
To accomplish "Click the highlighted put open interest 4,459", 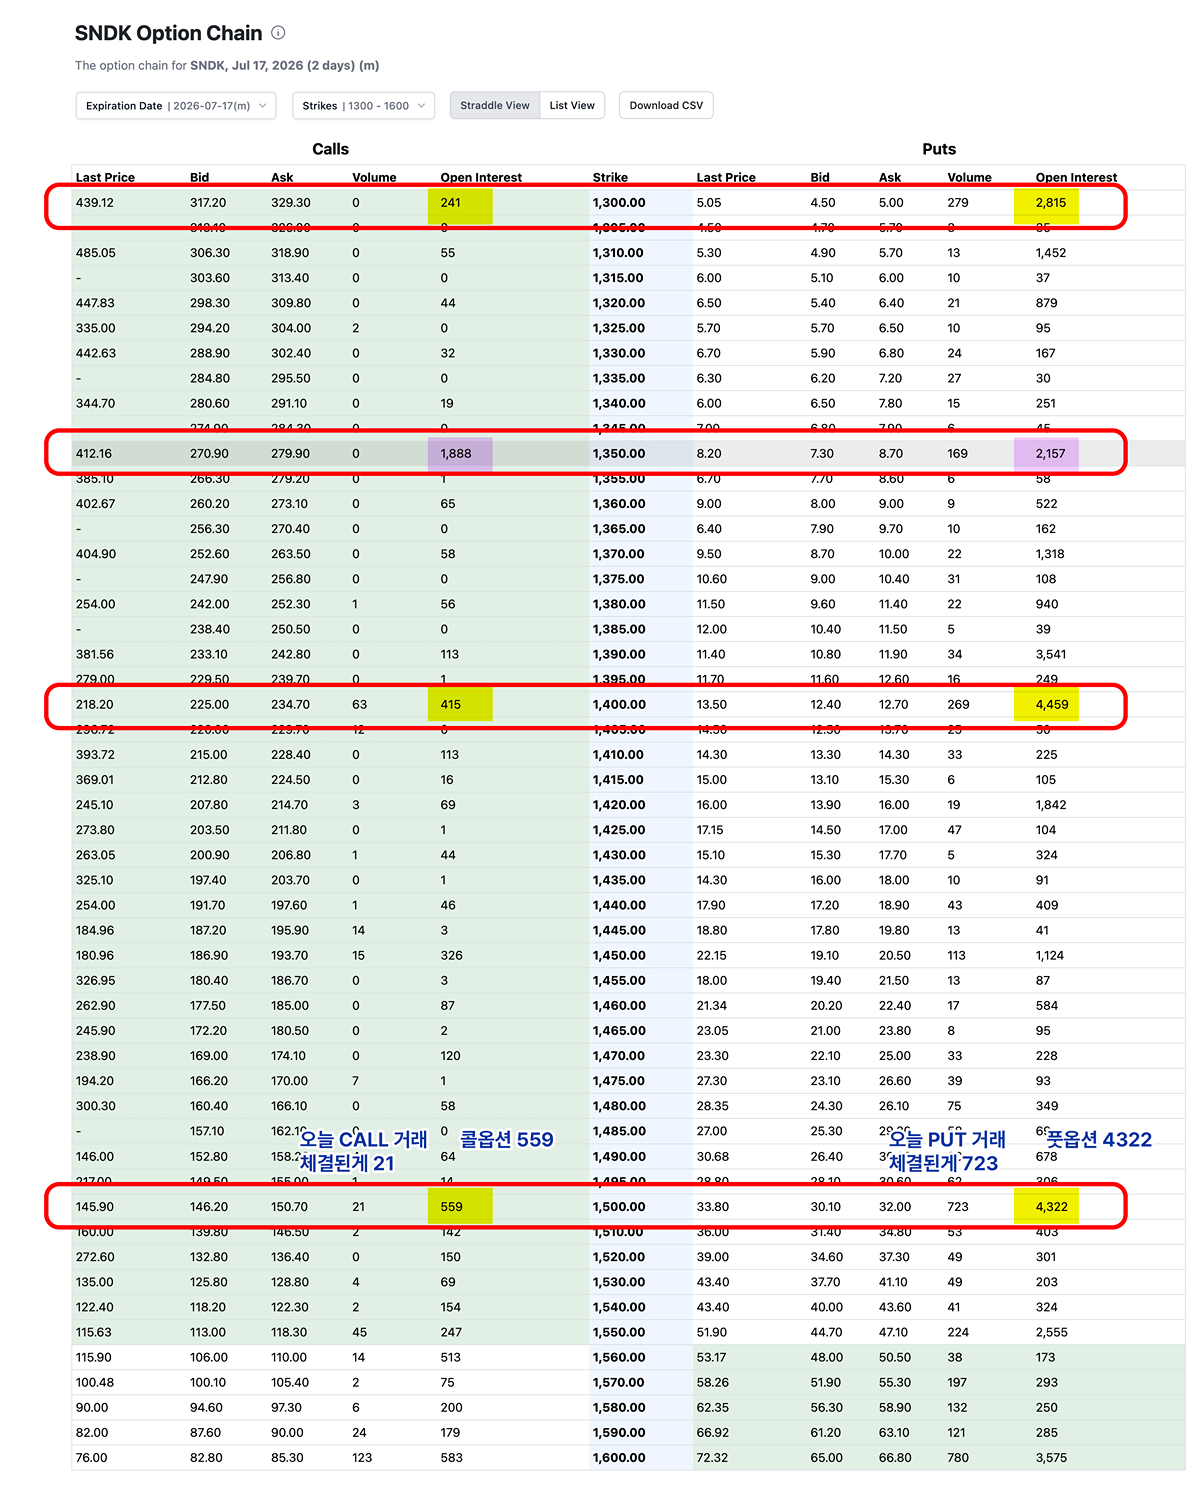I will click(x=1046, y=704).
